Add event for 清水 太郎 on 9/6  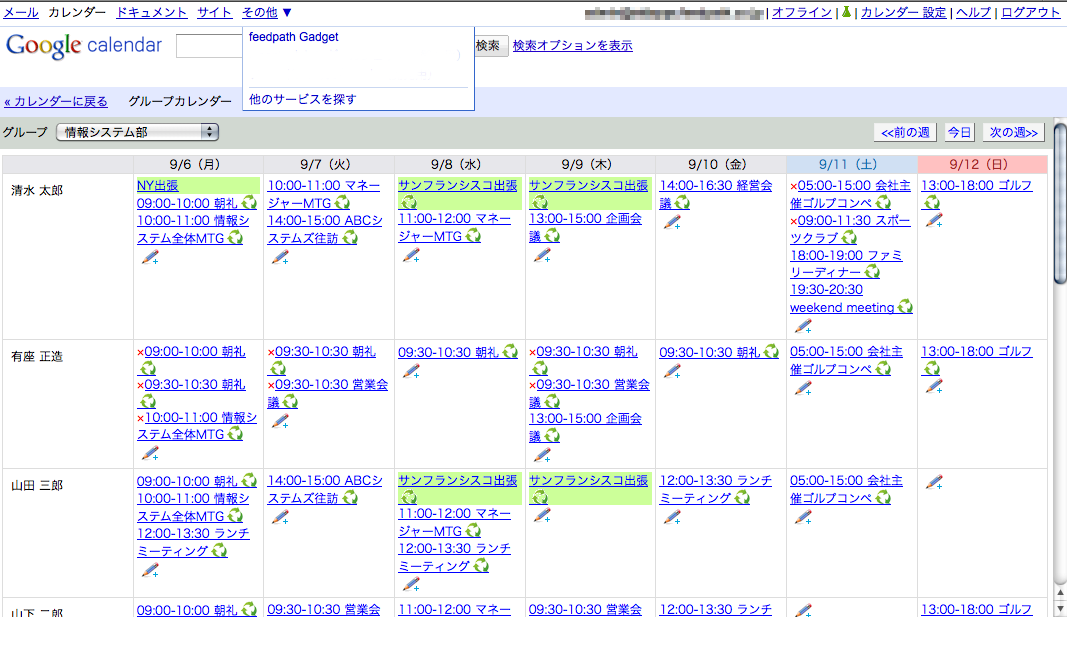[x=151, y=257]
